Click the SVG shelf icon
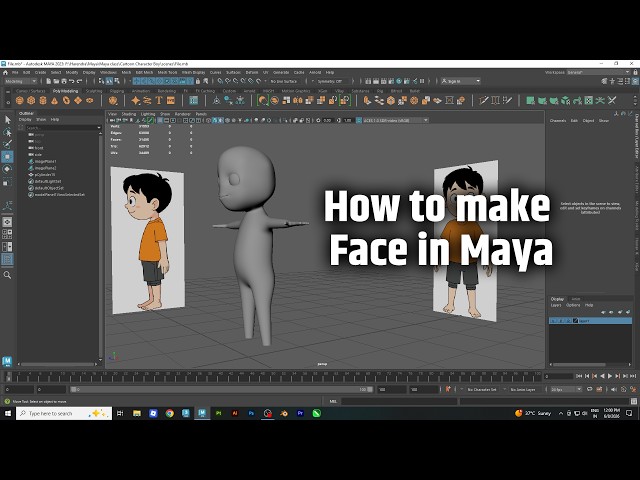 click(x=171, y=100)
